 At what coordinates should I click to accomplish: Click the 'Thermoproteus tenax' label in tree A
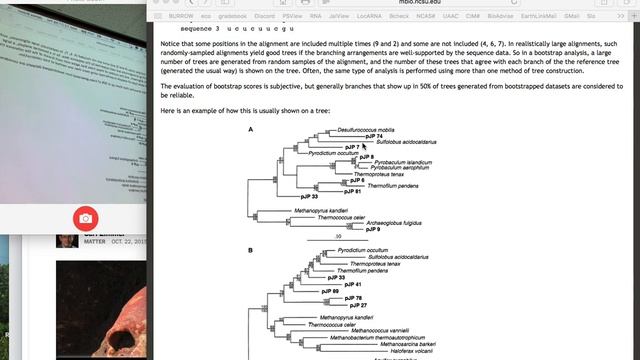tap(379, 174)
